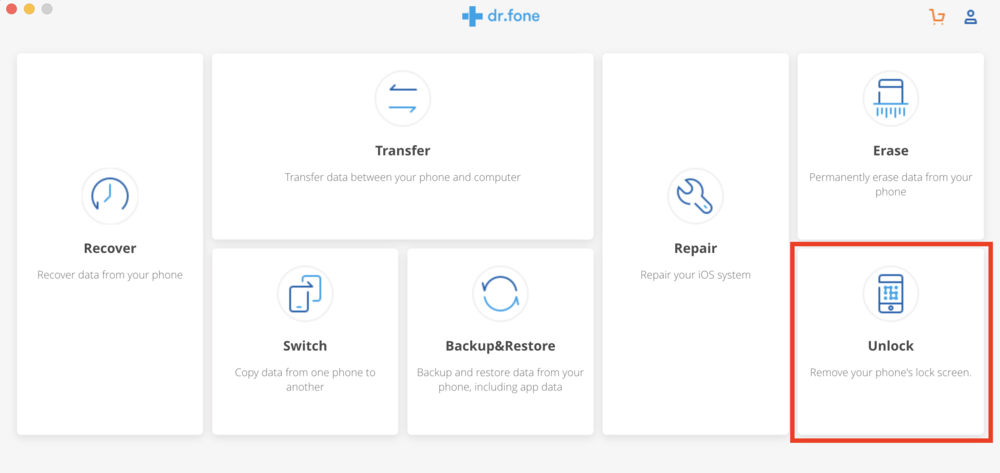Open the user account icon

971,17
